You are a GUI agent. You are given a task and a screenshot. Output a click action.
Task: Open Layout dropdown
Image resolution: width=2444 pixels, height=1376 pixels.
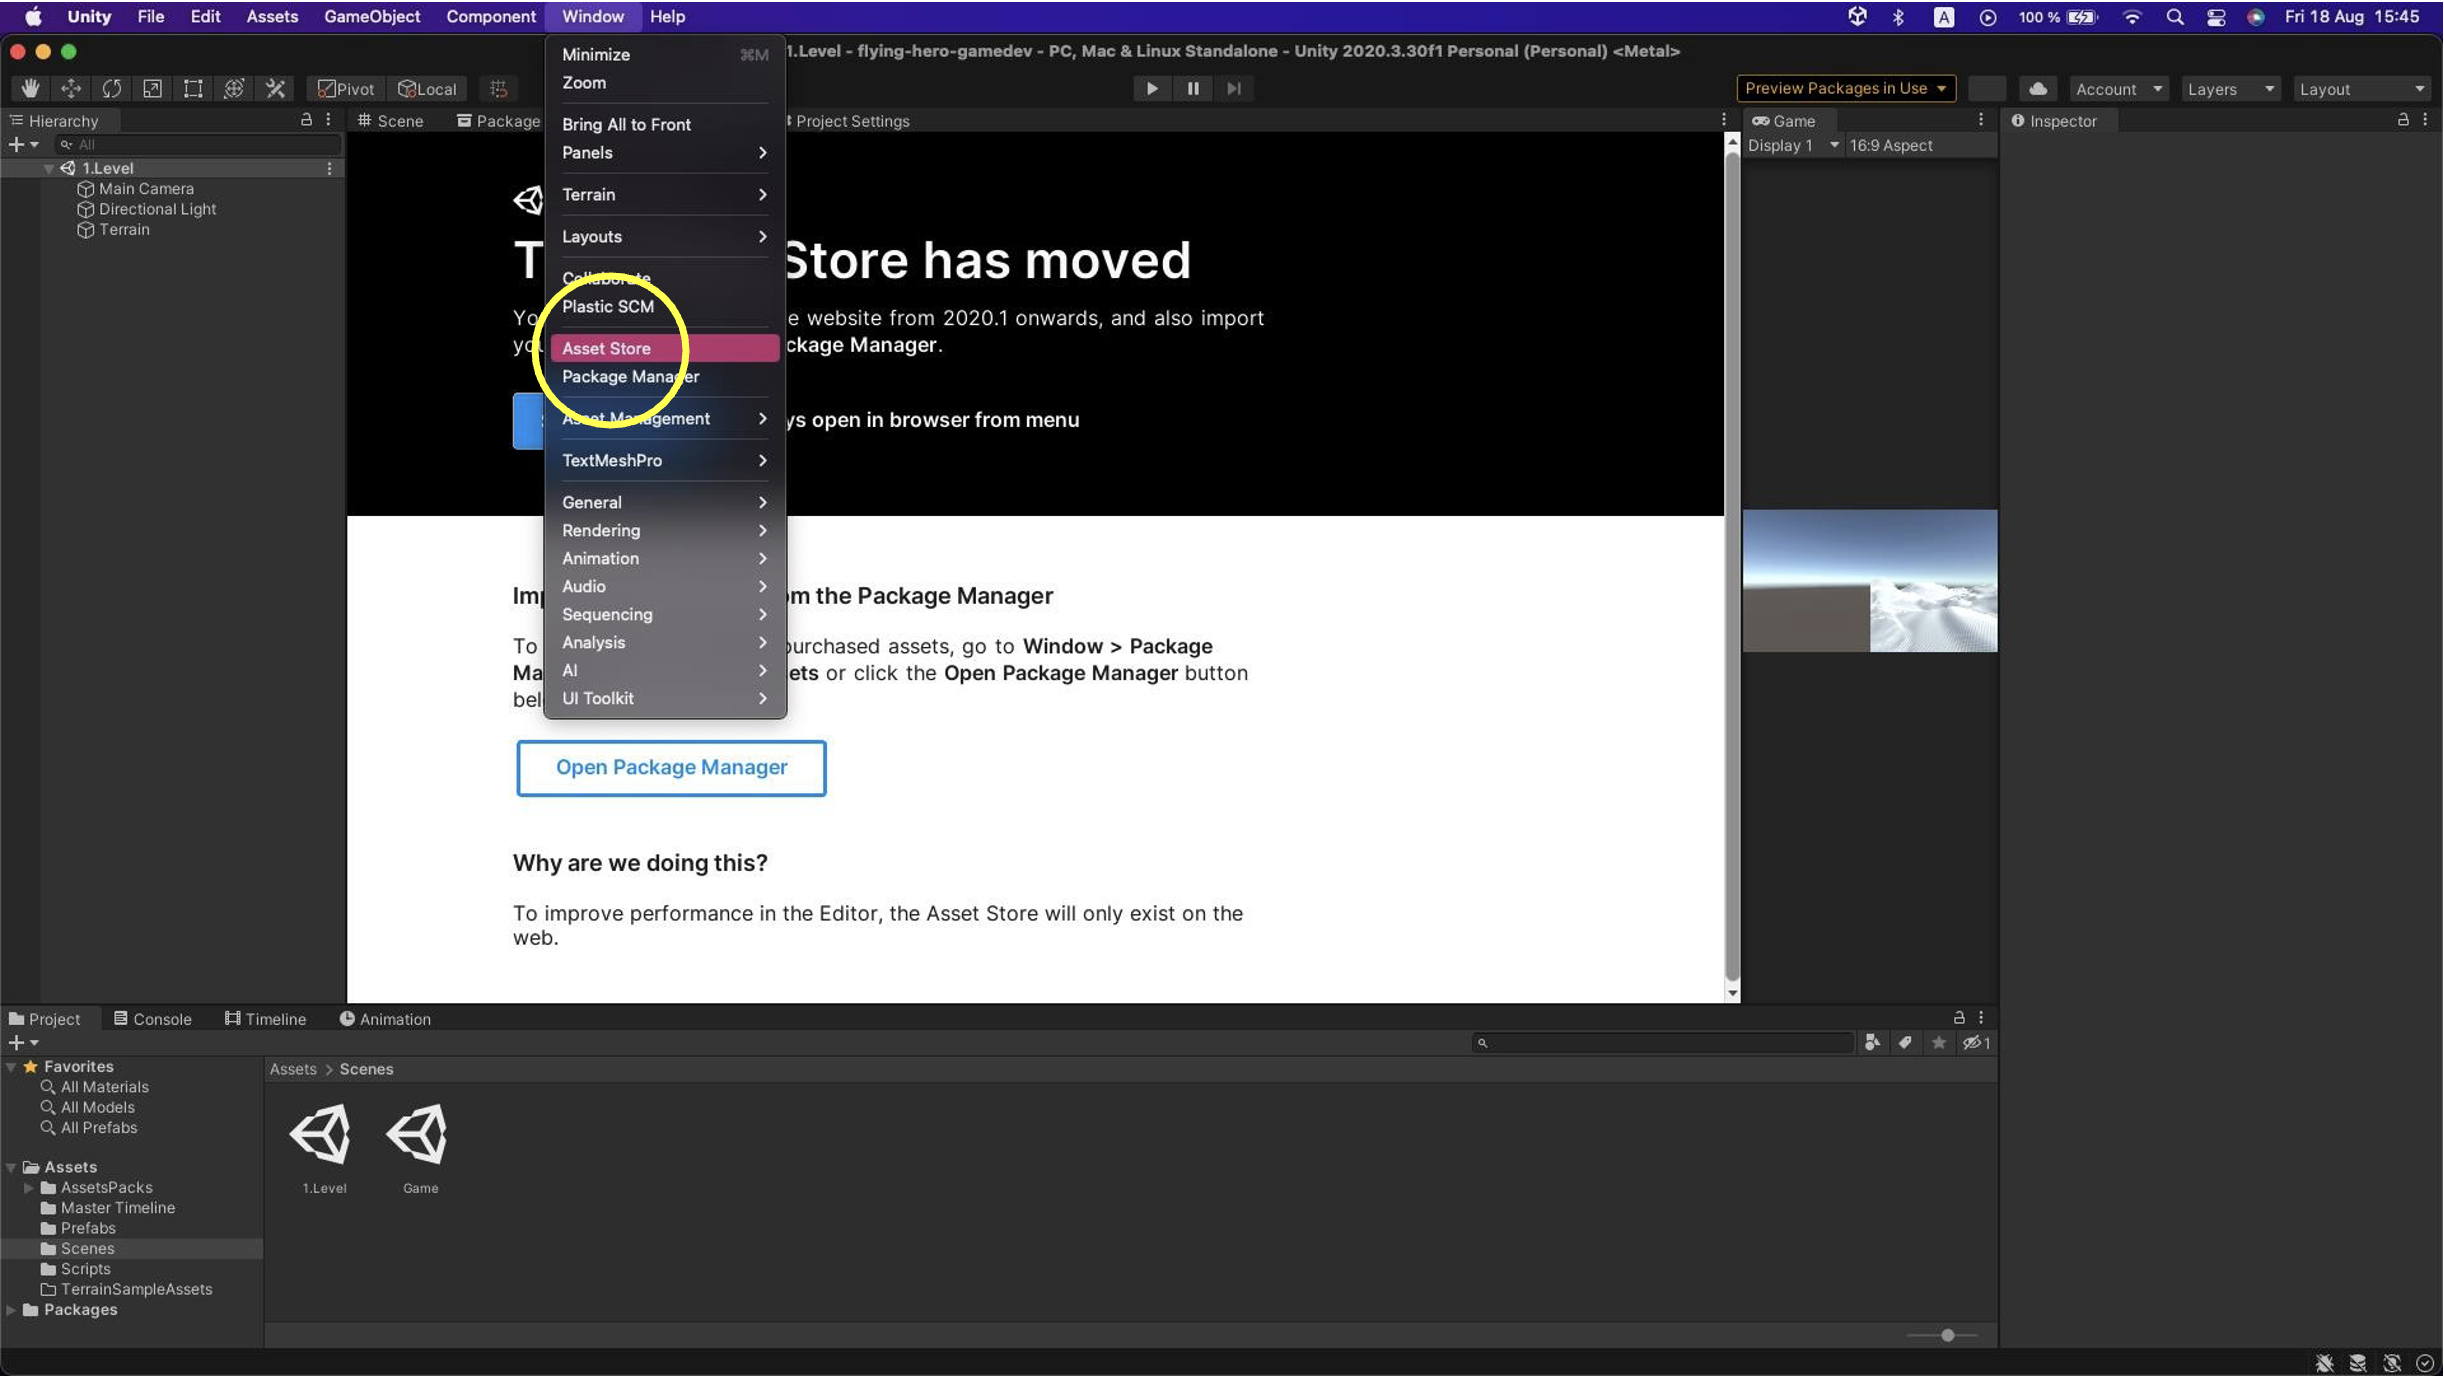point(2362,89)
